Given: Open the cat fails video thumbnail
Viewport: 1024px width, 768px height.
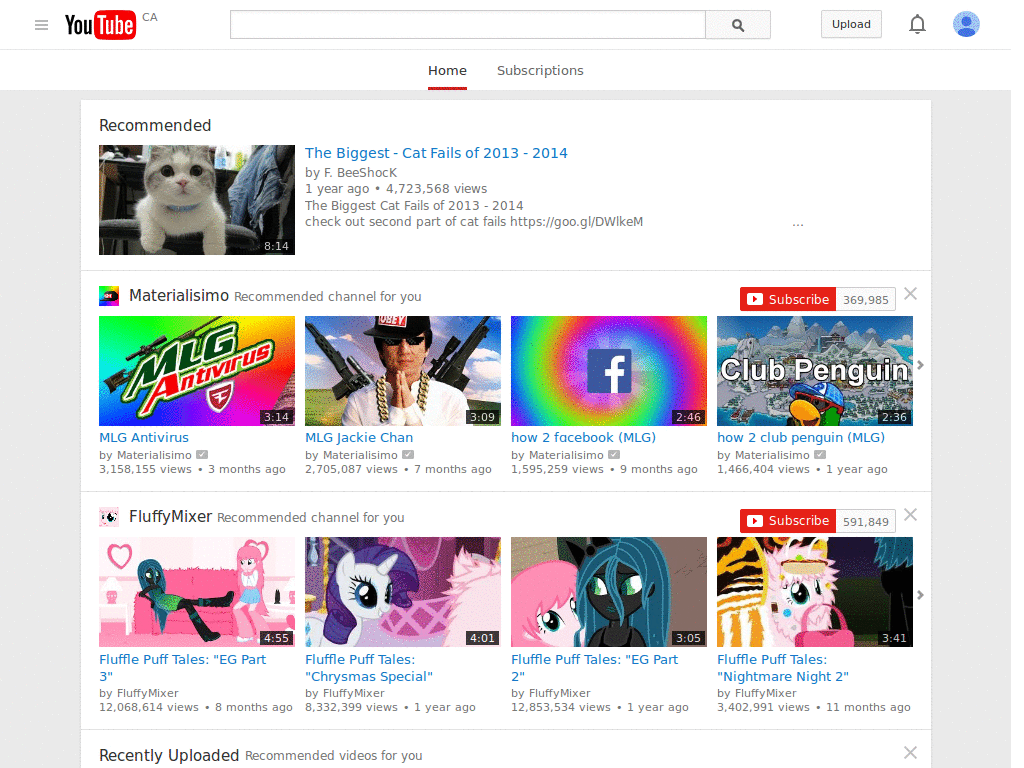Looking at the screenshot, I should [197, 200].
